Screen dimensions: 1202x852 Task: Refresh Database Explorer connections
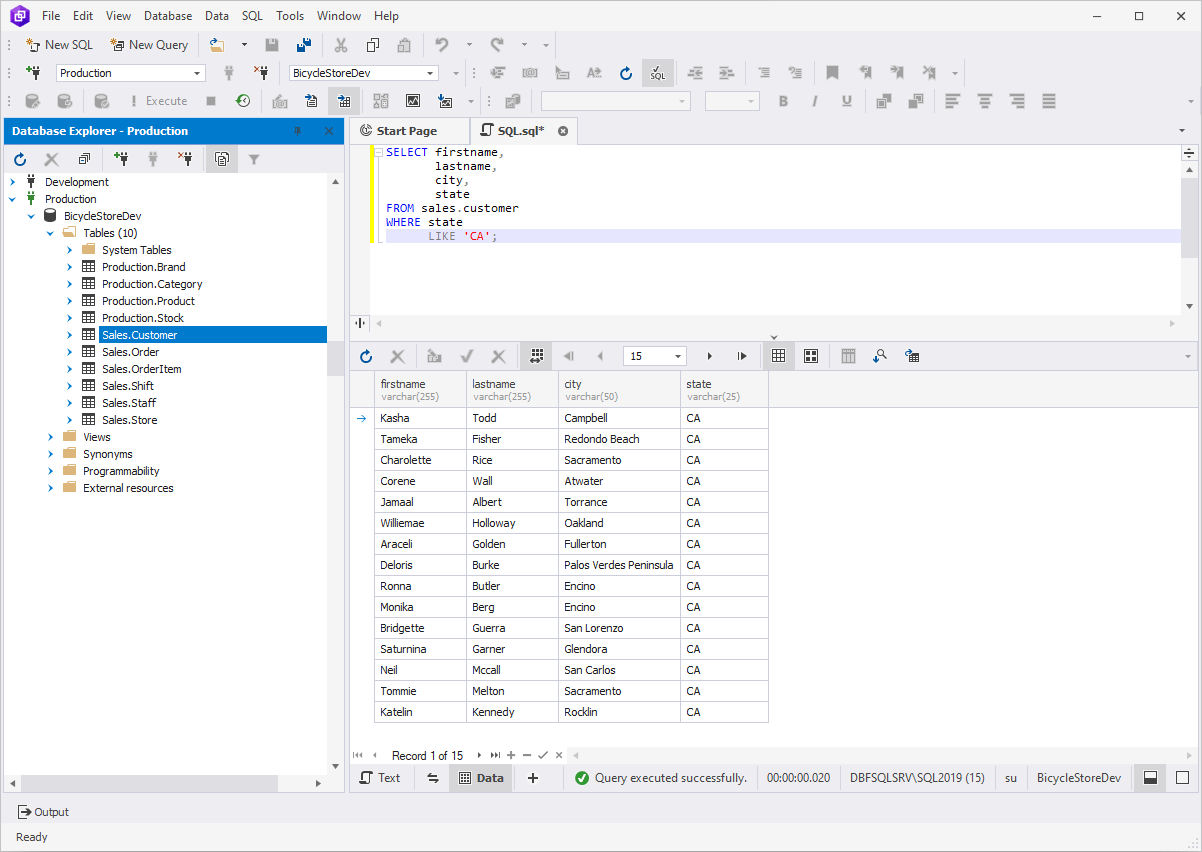pos(19,158)
